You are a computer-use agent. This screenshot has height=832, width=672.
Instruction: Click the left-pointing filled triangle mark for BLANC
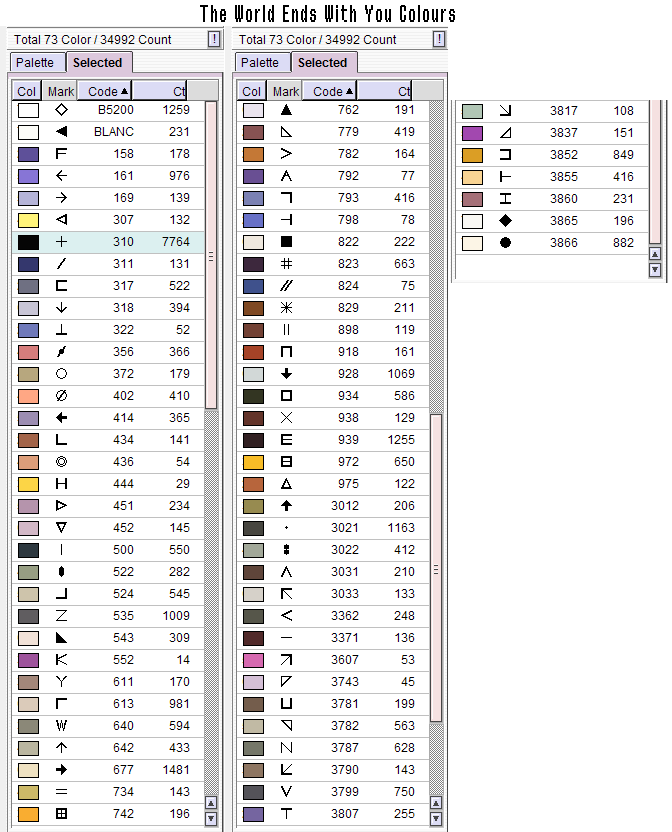62,132
